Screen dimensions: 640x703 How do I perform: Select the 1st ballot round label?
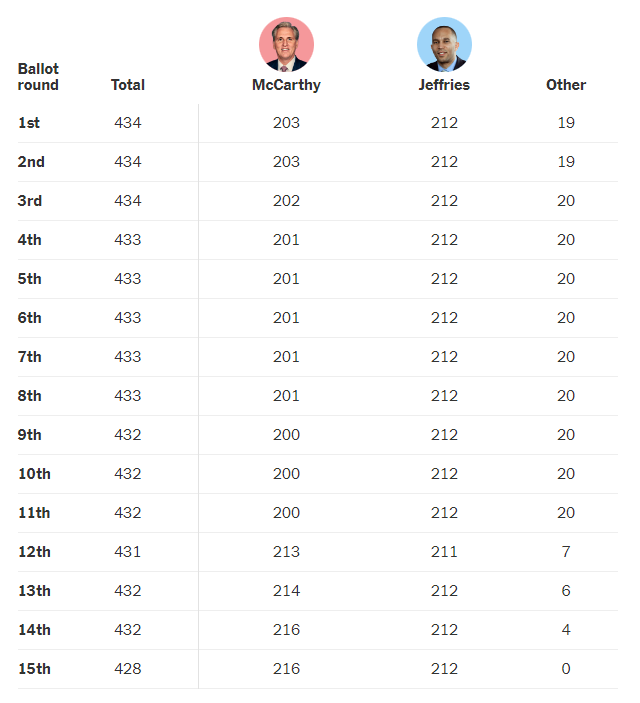[29, 123]
